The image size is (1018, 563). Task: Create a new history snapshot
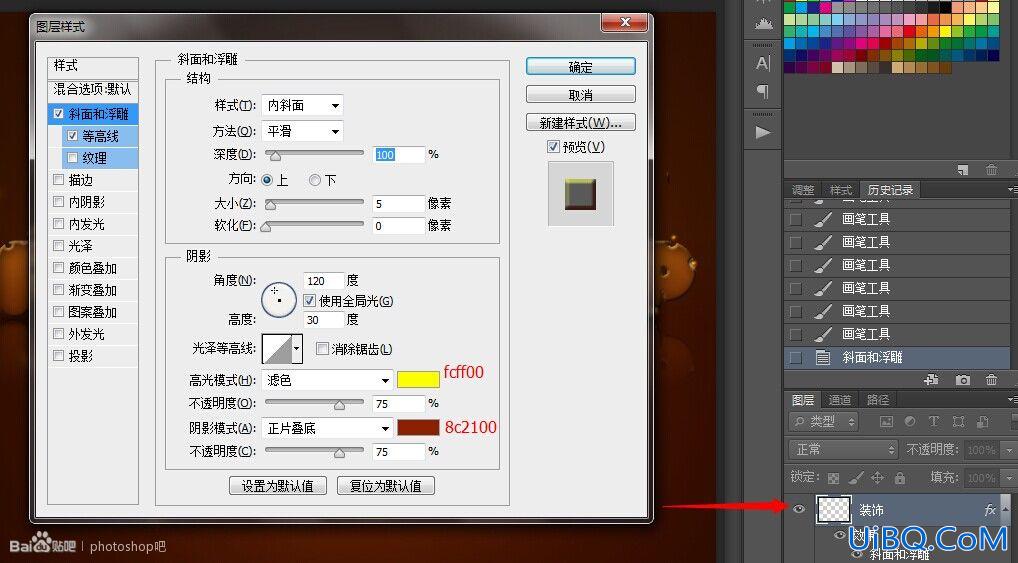pos(962,380)
